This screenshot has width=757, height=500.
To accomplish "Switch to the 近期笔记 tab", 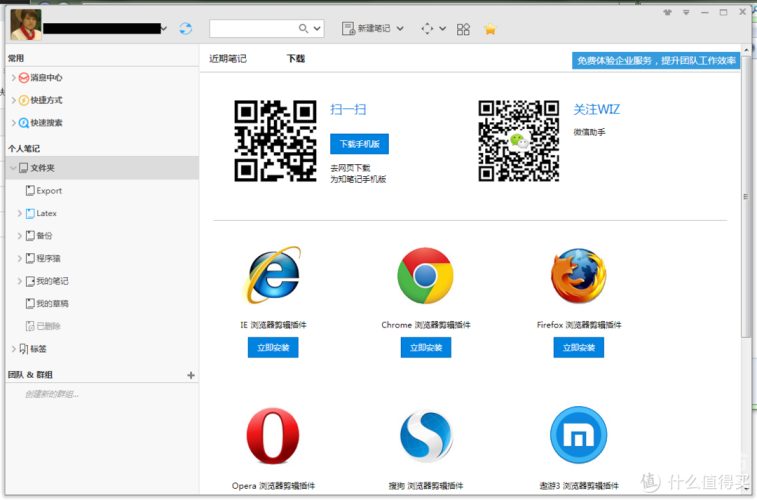I will coord(227,59).
